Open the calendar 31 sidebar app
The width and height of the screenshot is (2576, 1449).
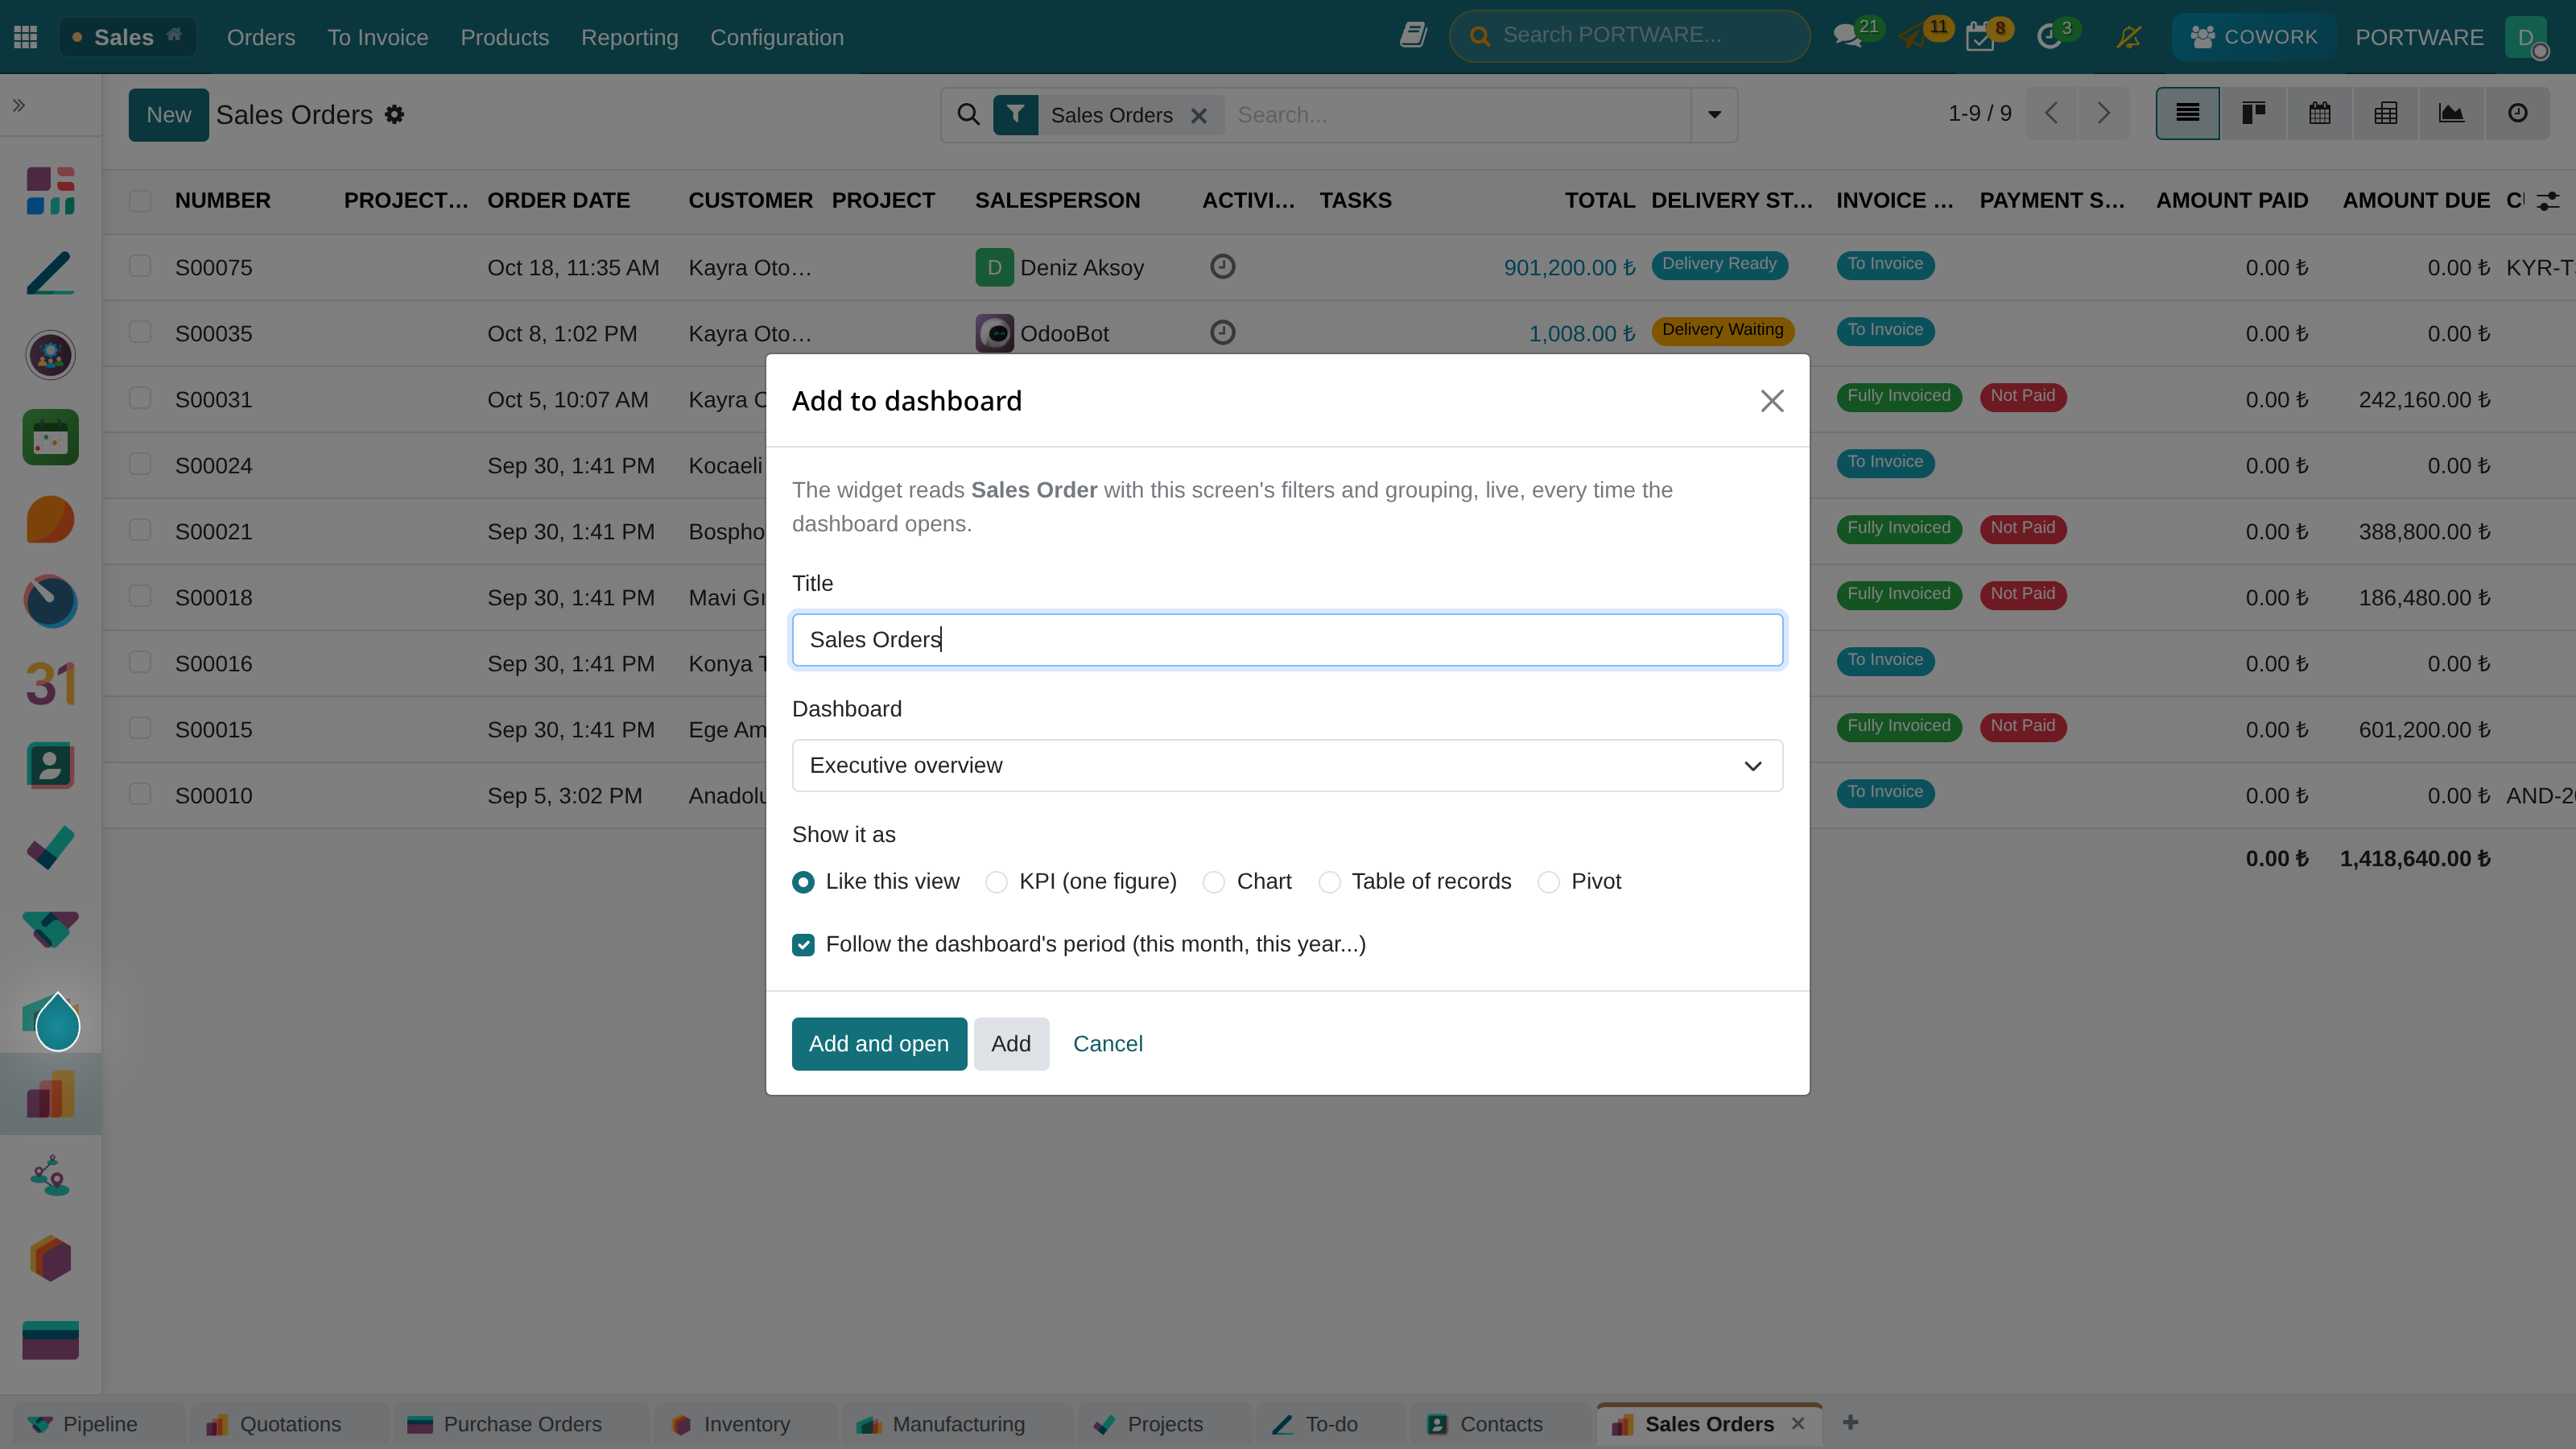[50, 684]
